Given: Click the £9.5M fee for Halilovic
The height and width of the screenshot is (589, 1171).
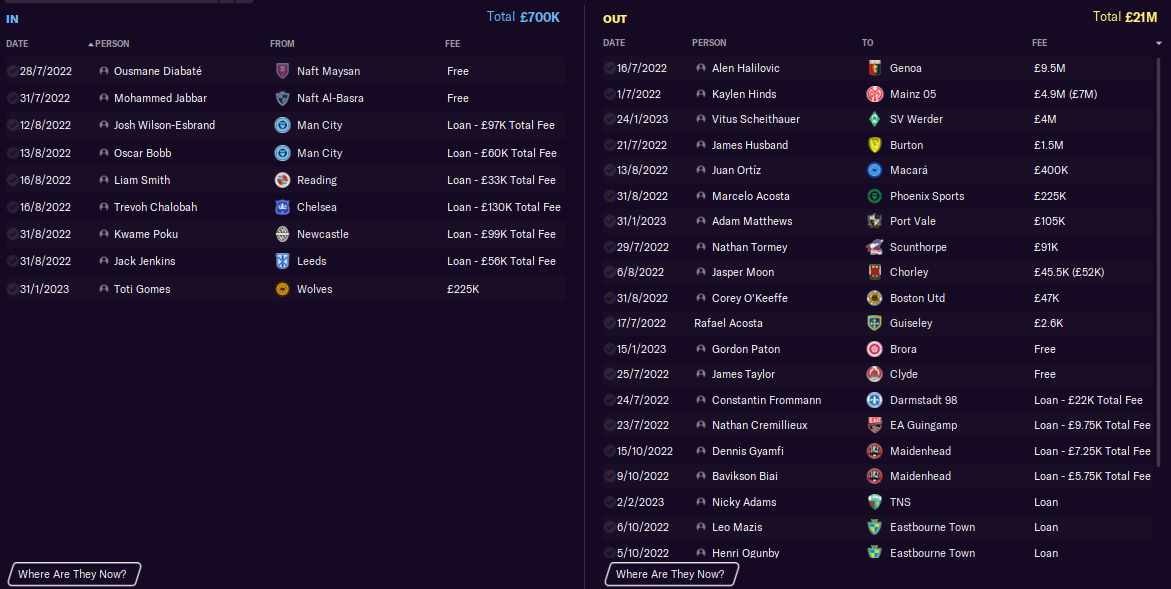Looking at the screenshot, I should [1049, 68].
